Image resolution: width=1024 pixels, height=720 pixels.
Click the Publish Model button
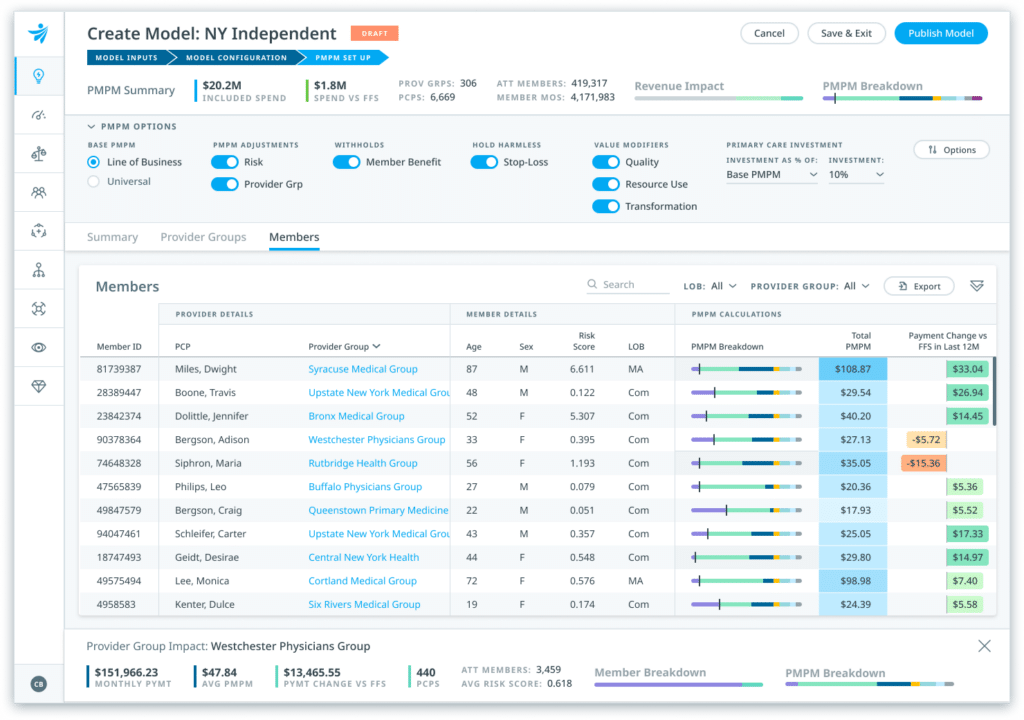941,33
